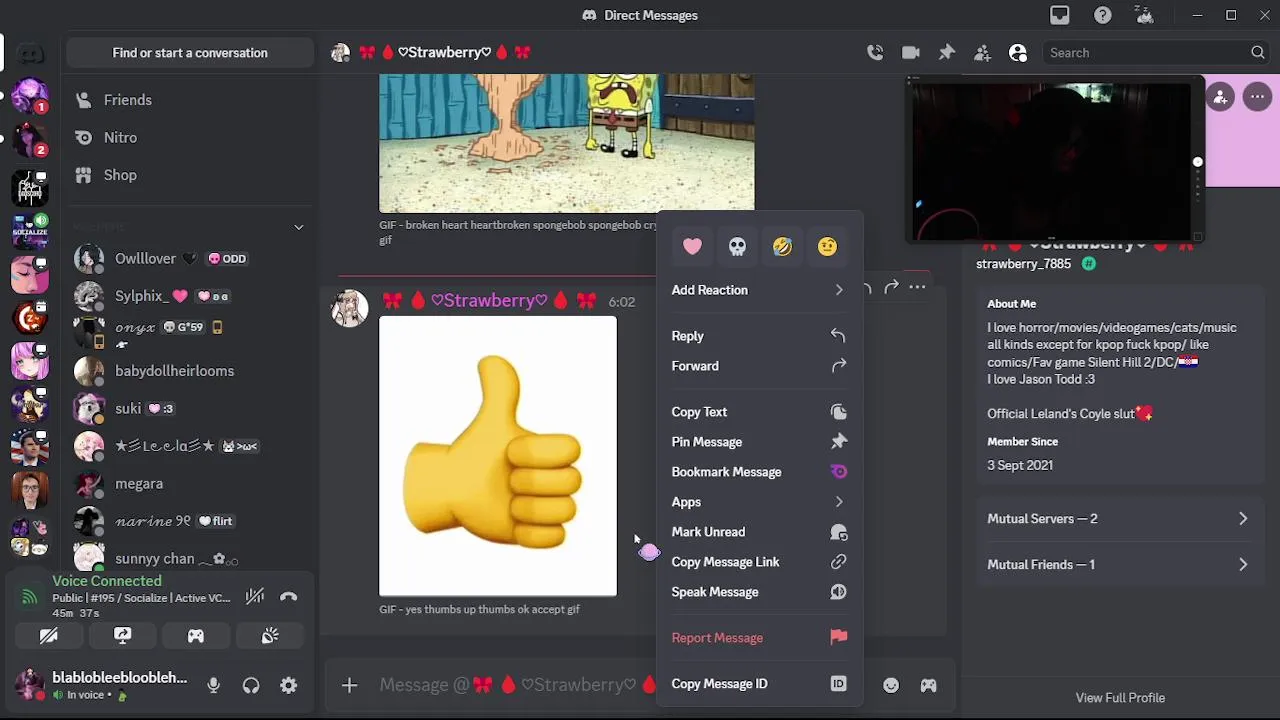Toggle the user profile side panel

(x=1018, y=53)
